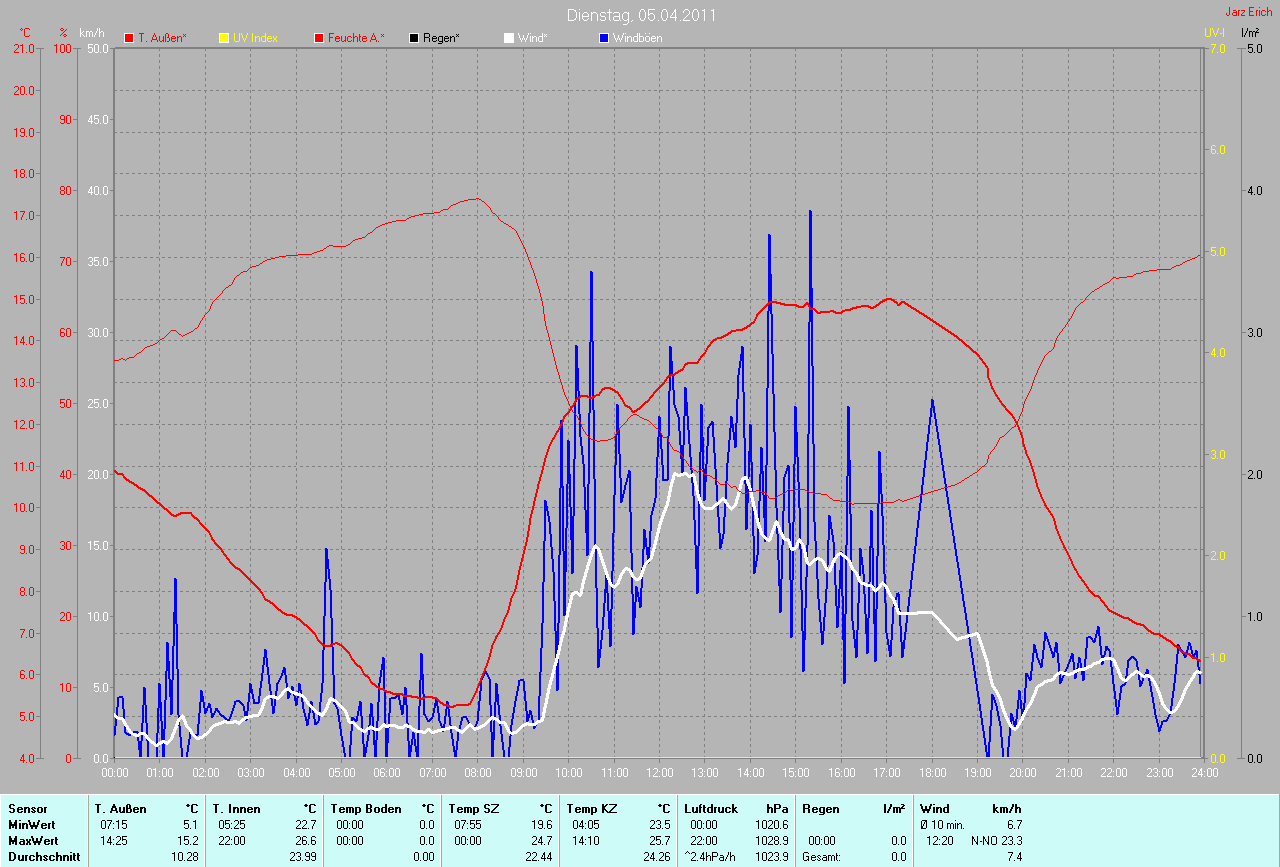Screen dimensions: 1280x867
Task: Click the T. Außen minimum value '5.1'
Action: (192, 824)
